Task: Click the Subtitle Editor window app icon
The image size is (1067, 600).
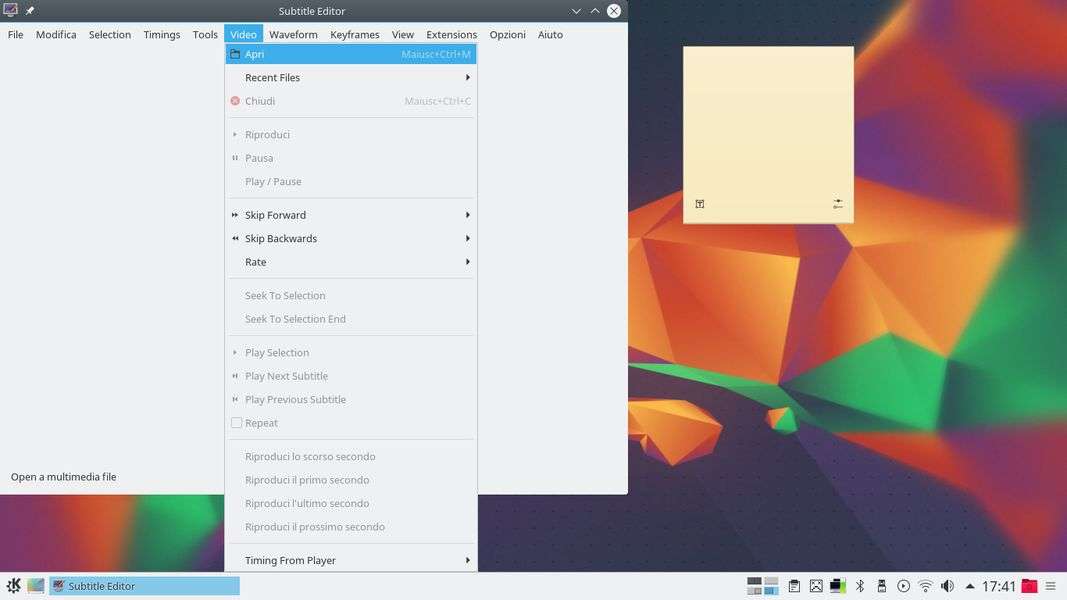Action: click(x=10, y=10)
